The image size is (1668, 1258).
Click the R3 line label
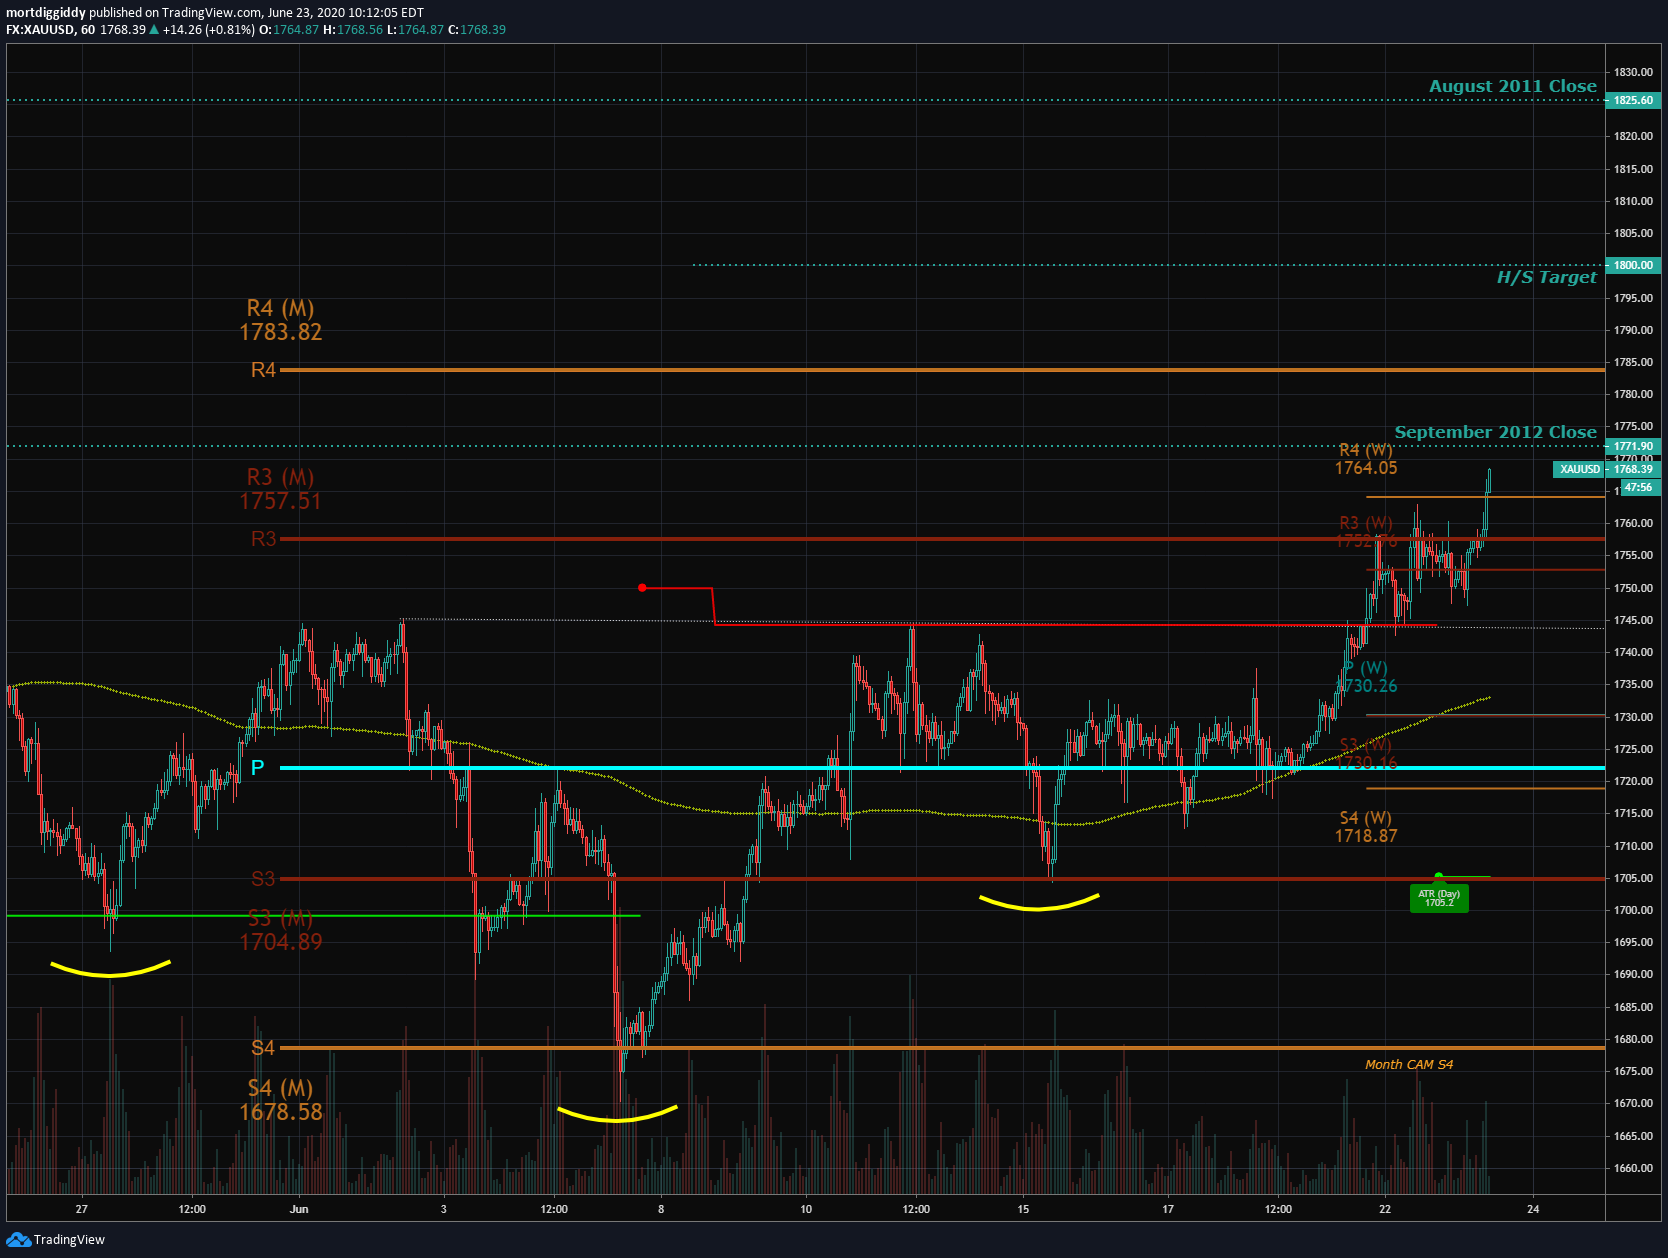[x=263, y=539]
